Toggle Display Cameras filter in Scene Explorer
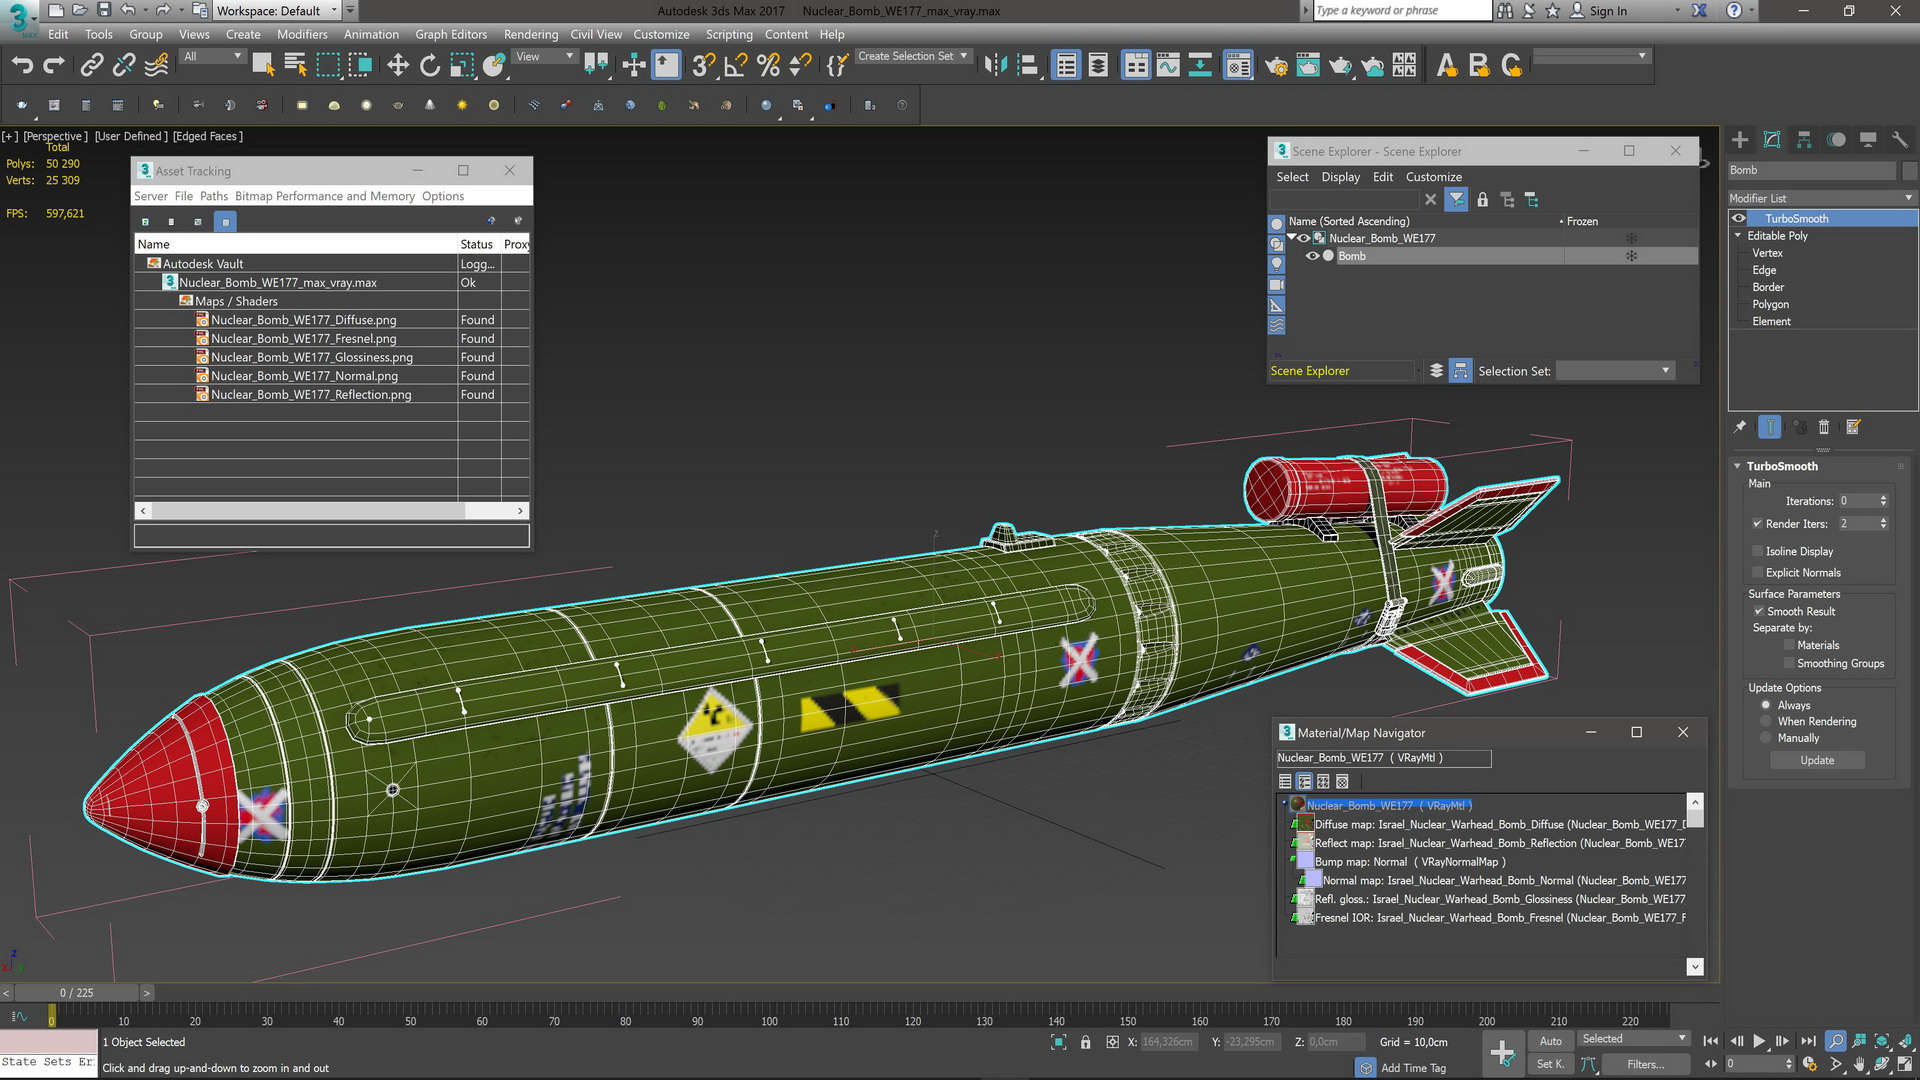Image resolution: width=1920 pixels, height=1080 pixels. [1277, 285]
